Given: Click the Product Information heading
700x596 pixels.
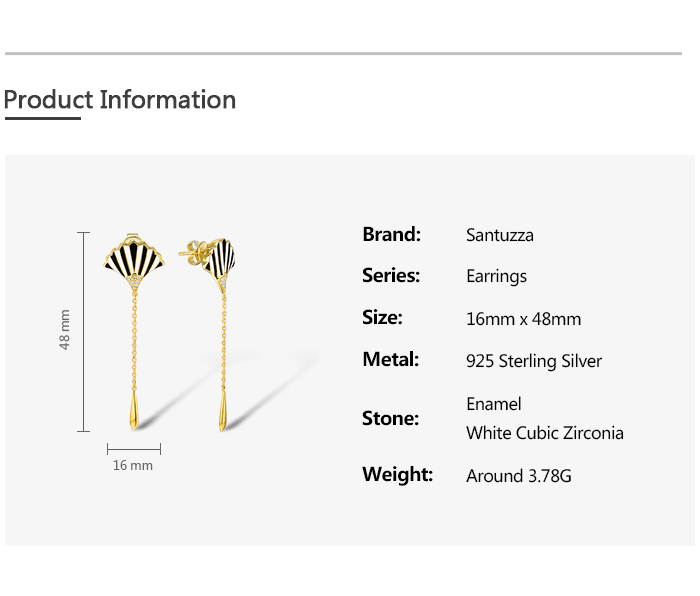Looking at the screenshot, I should (120, 100).
